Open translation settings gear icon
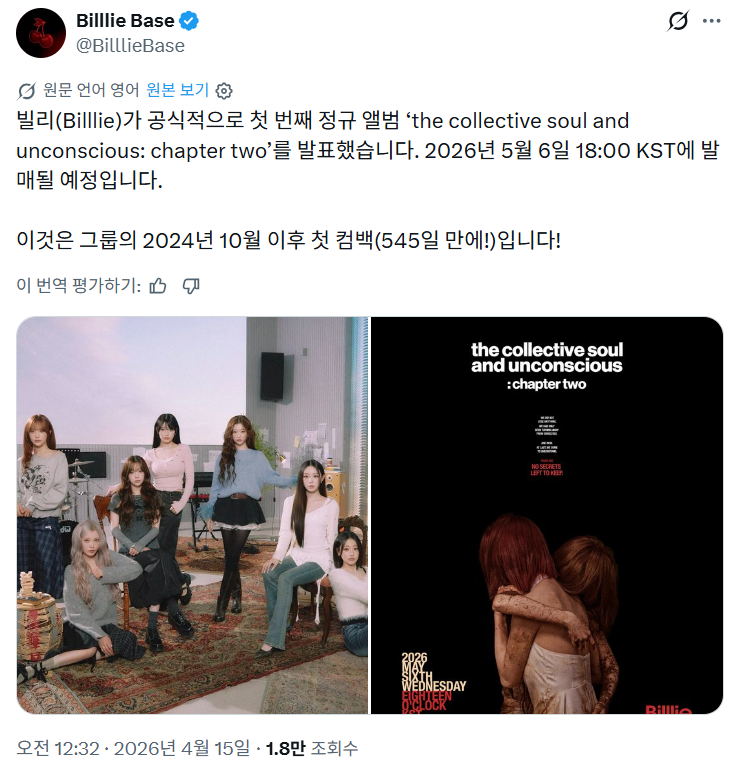This screenshot has height=774, width=742. pyautogui.click(x=224, y=91)
